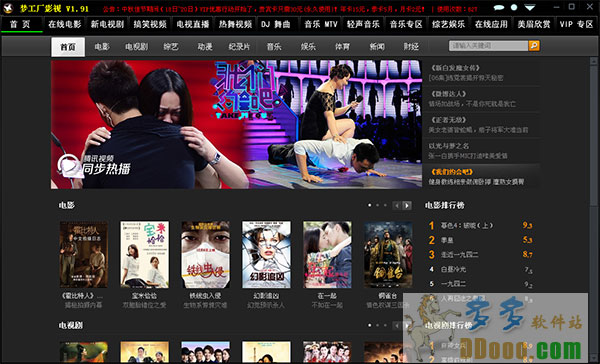
Task: Open the 音乐 sub-navigation category
Action: click(x=274, y=47)
